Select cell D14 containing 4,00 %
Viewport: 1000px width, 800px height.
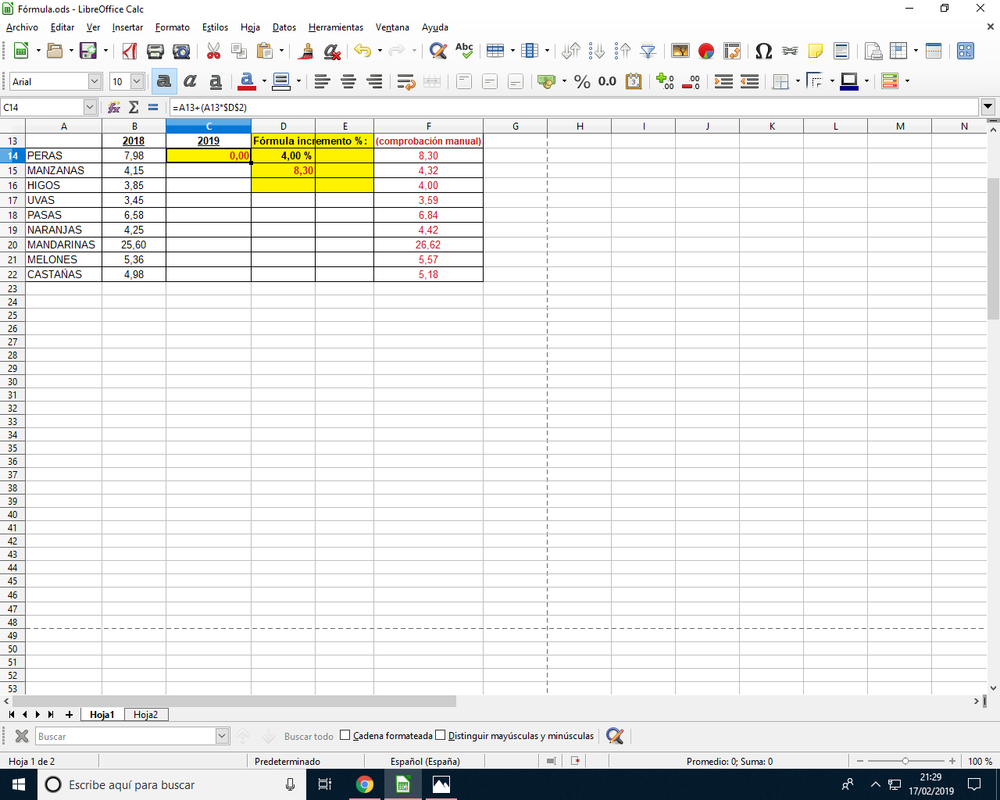tap(283, 156)
